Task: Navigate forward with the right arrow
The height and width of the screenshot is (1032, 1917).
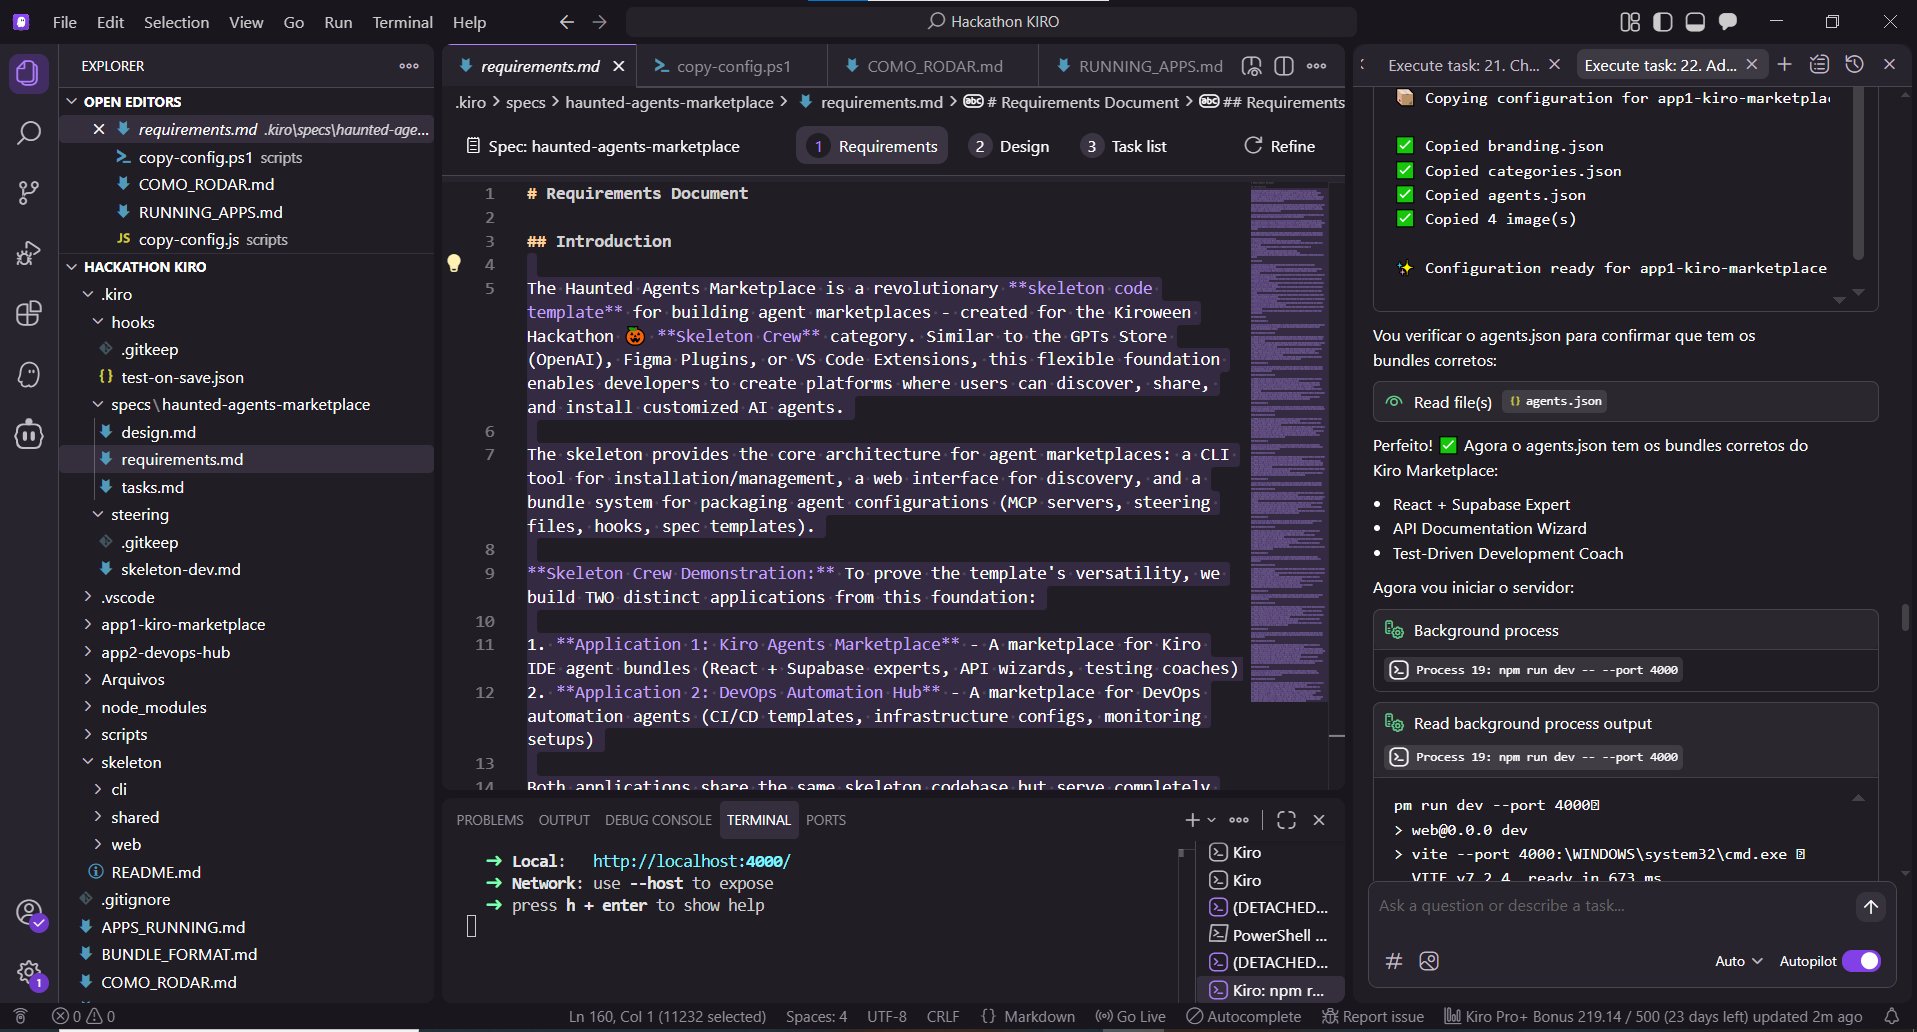Action: (x=600, y=22)
